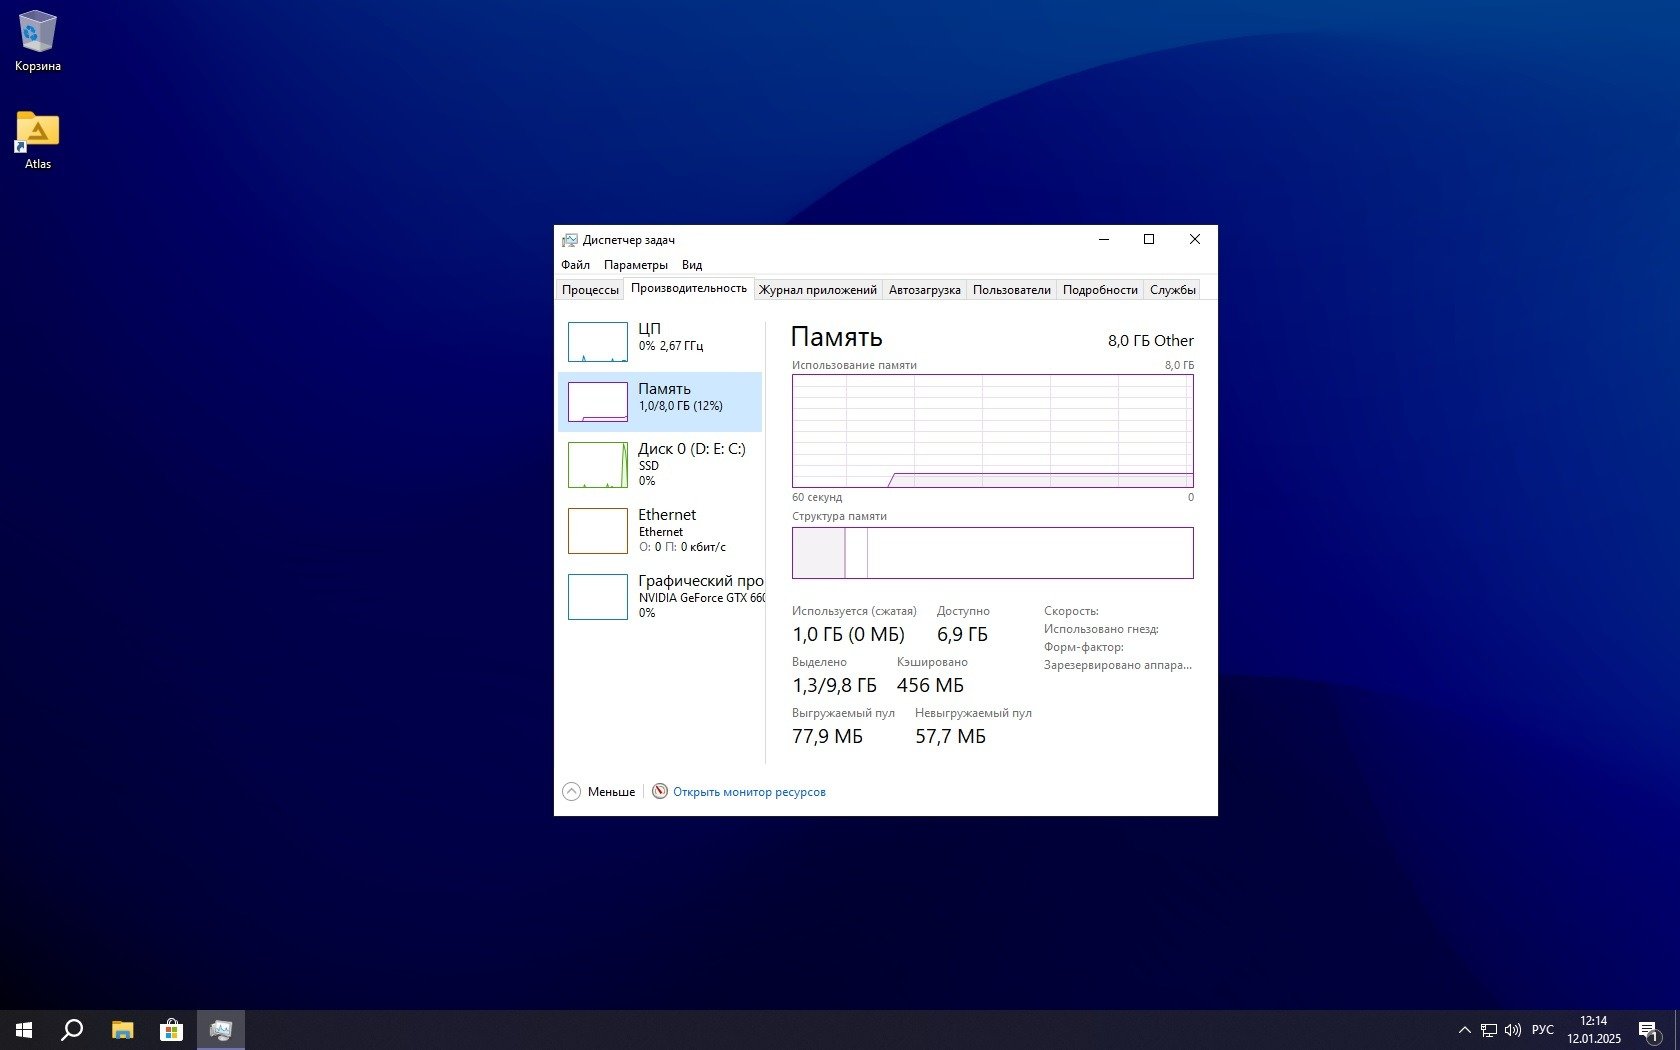Open Microsoft Store taskbar icon
1680x1050 pixels.
pyautogui.click(x=171, y=1029)
